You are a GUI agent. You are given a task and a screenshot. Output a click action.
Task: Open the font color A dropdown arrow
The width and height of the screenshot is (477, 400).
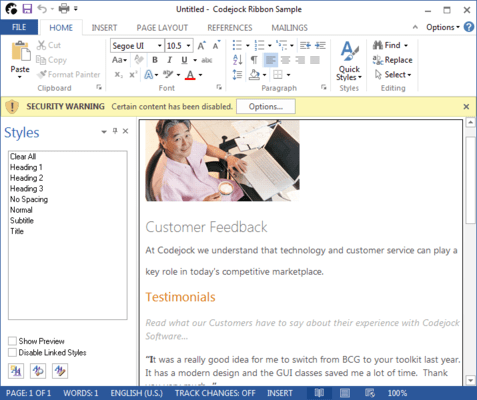pos(200,75)
